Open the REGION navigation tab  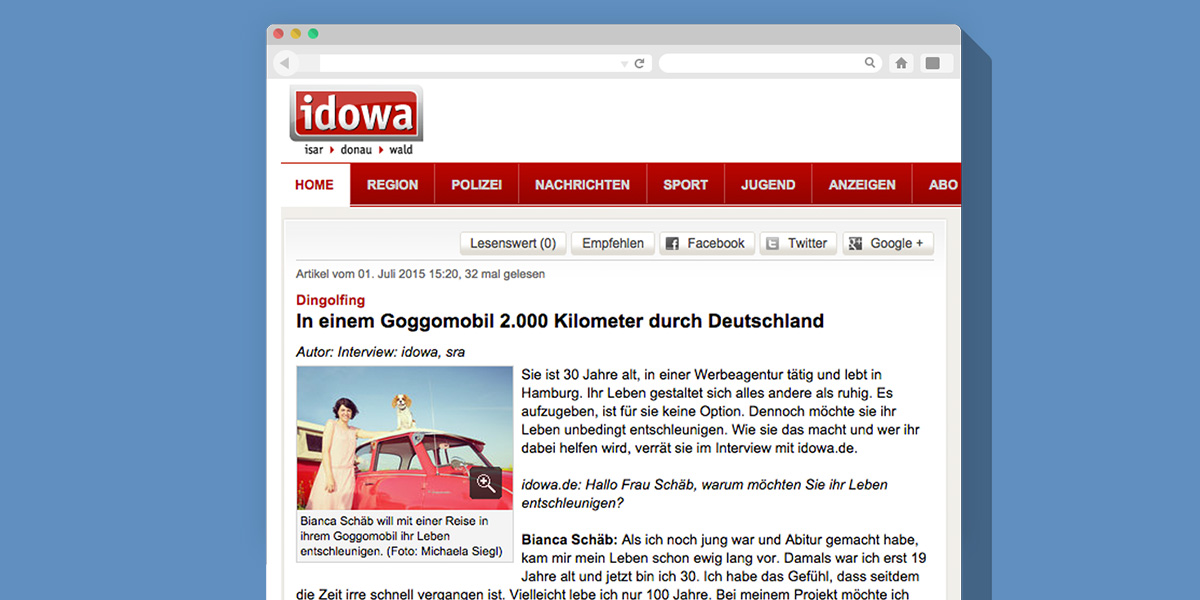pyautogui.click(x=393, y=185)
